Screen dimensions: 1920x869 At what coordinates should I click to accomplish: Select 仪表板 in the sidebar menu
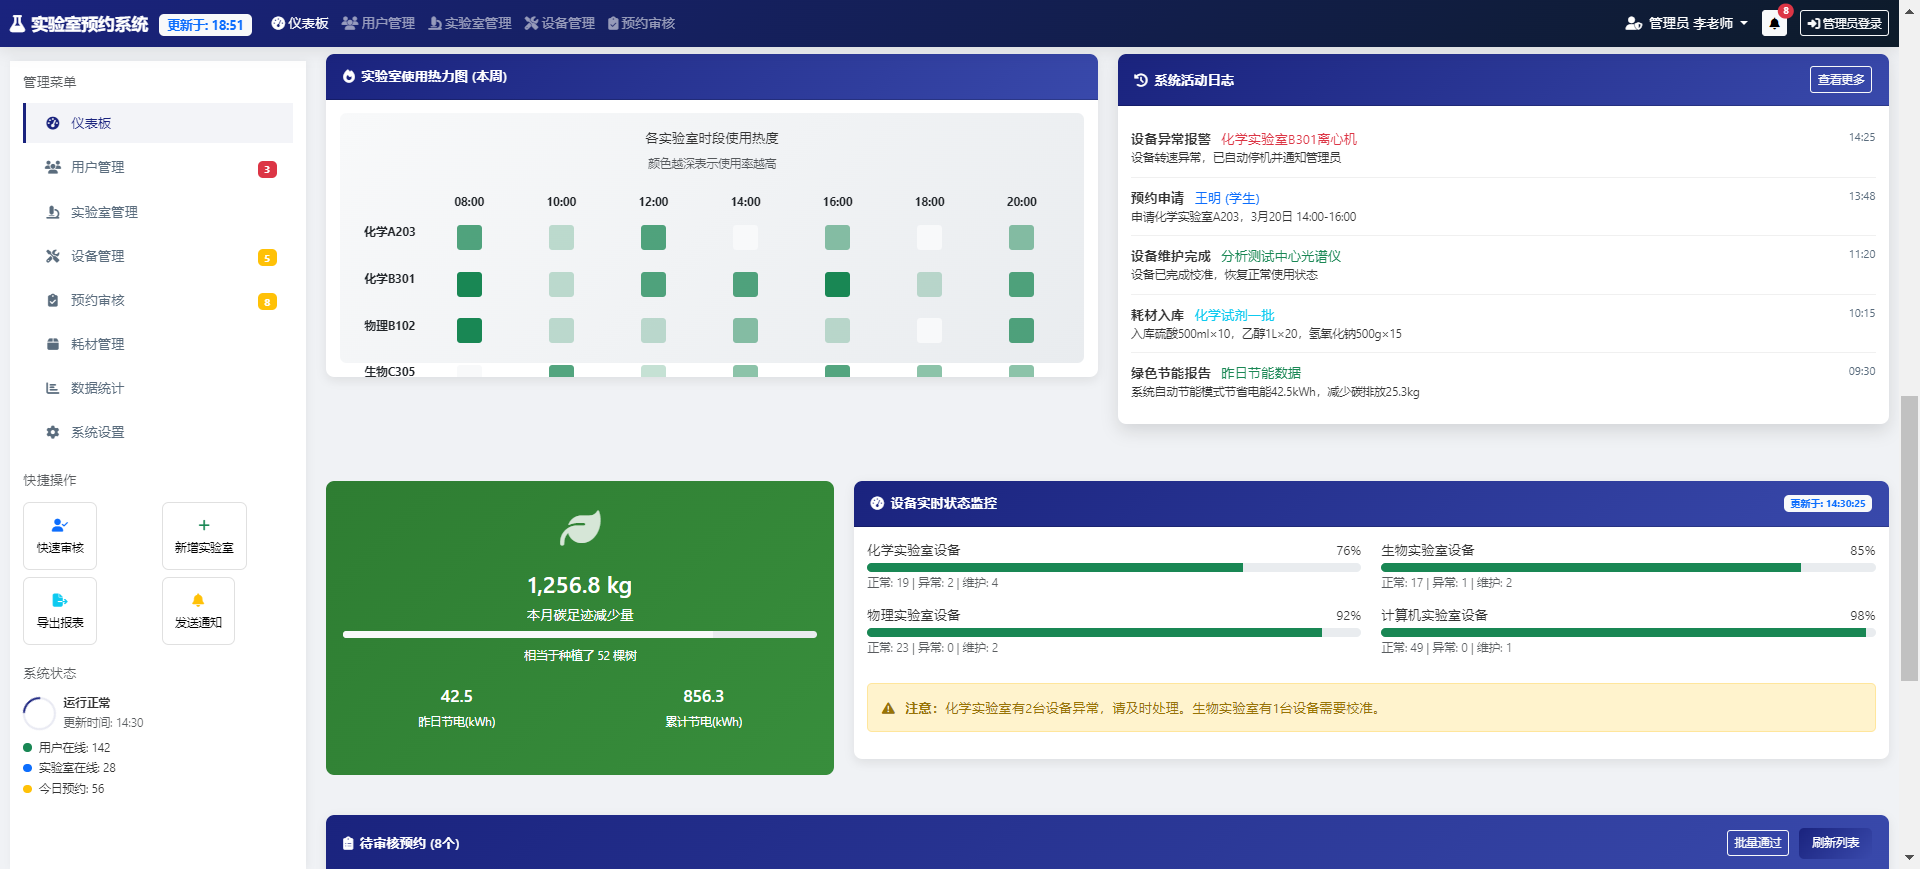point(158,123)
